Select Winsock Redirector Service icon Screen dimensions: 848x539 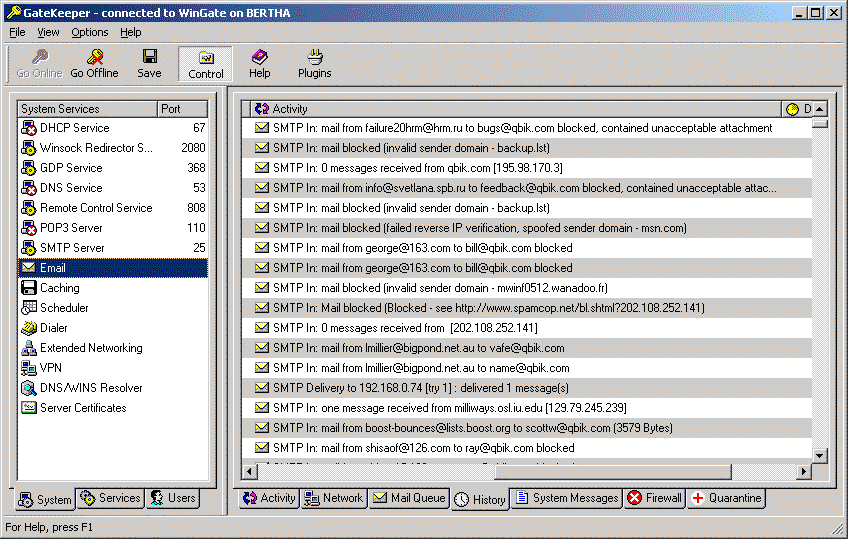(29, 148)
